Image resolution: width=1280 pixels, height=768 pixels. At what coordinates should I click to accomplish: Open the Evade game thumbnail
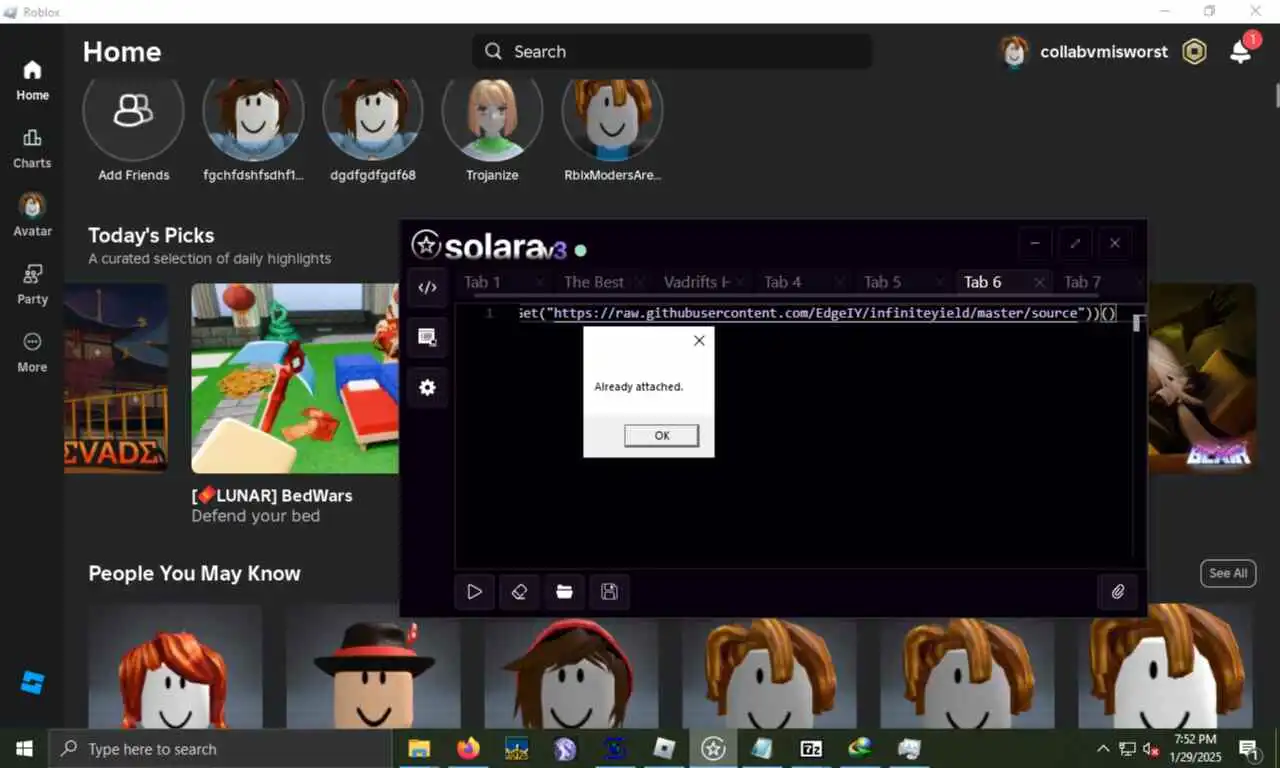116,378
